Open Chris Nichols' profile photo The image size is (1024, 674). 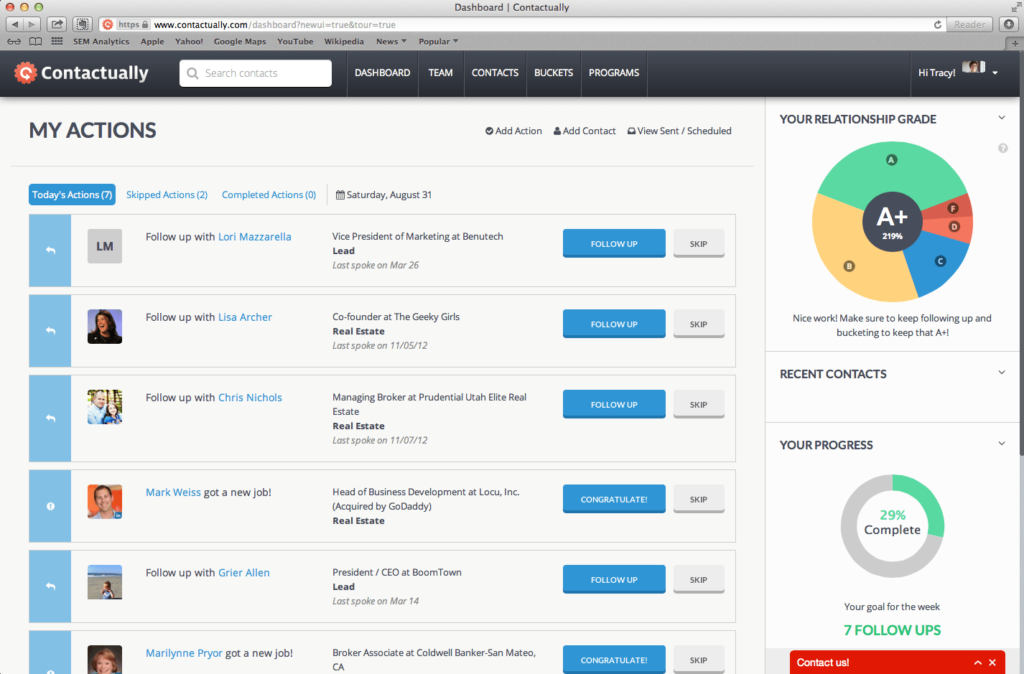[104, 407]
